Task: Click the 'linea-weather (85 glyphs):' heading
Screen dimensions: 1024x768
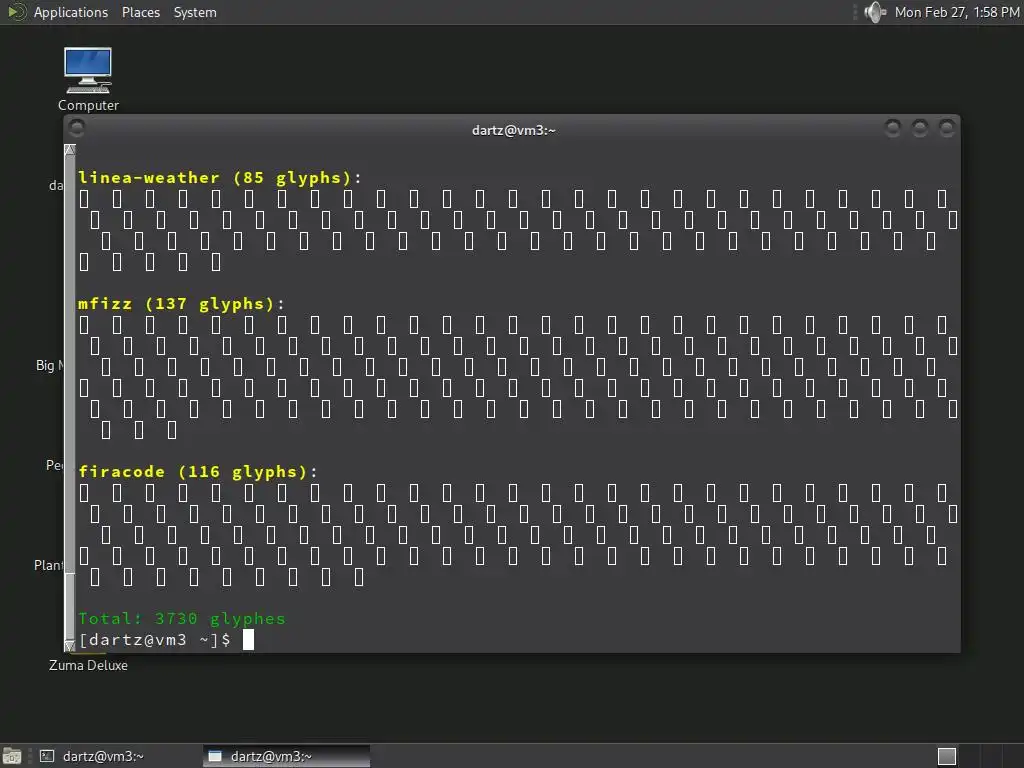Action: point(219,178)
